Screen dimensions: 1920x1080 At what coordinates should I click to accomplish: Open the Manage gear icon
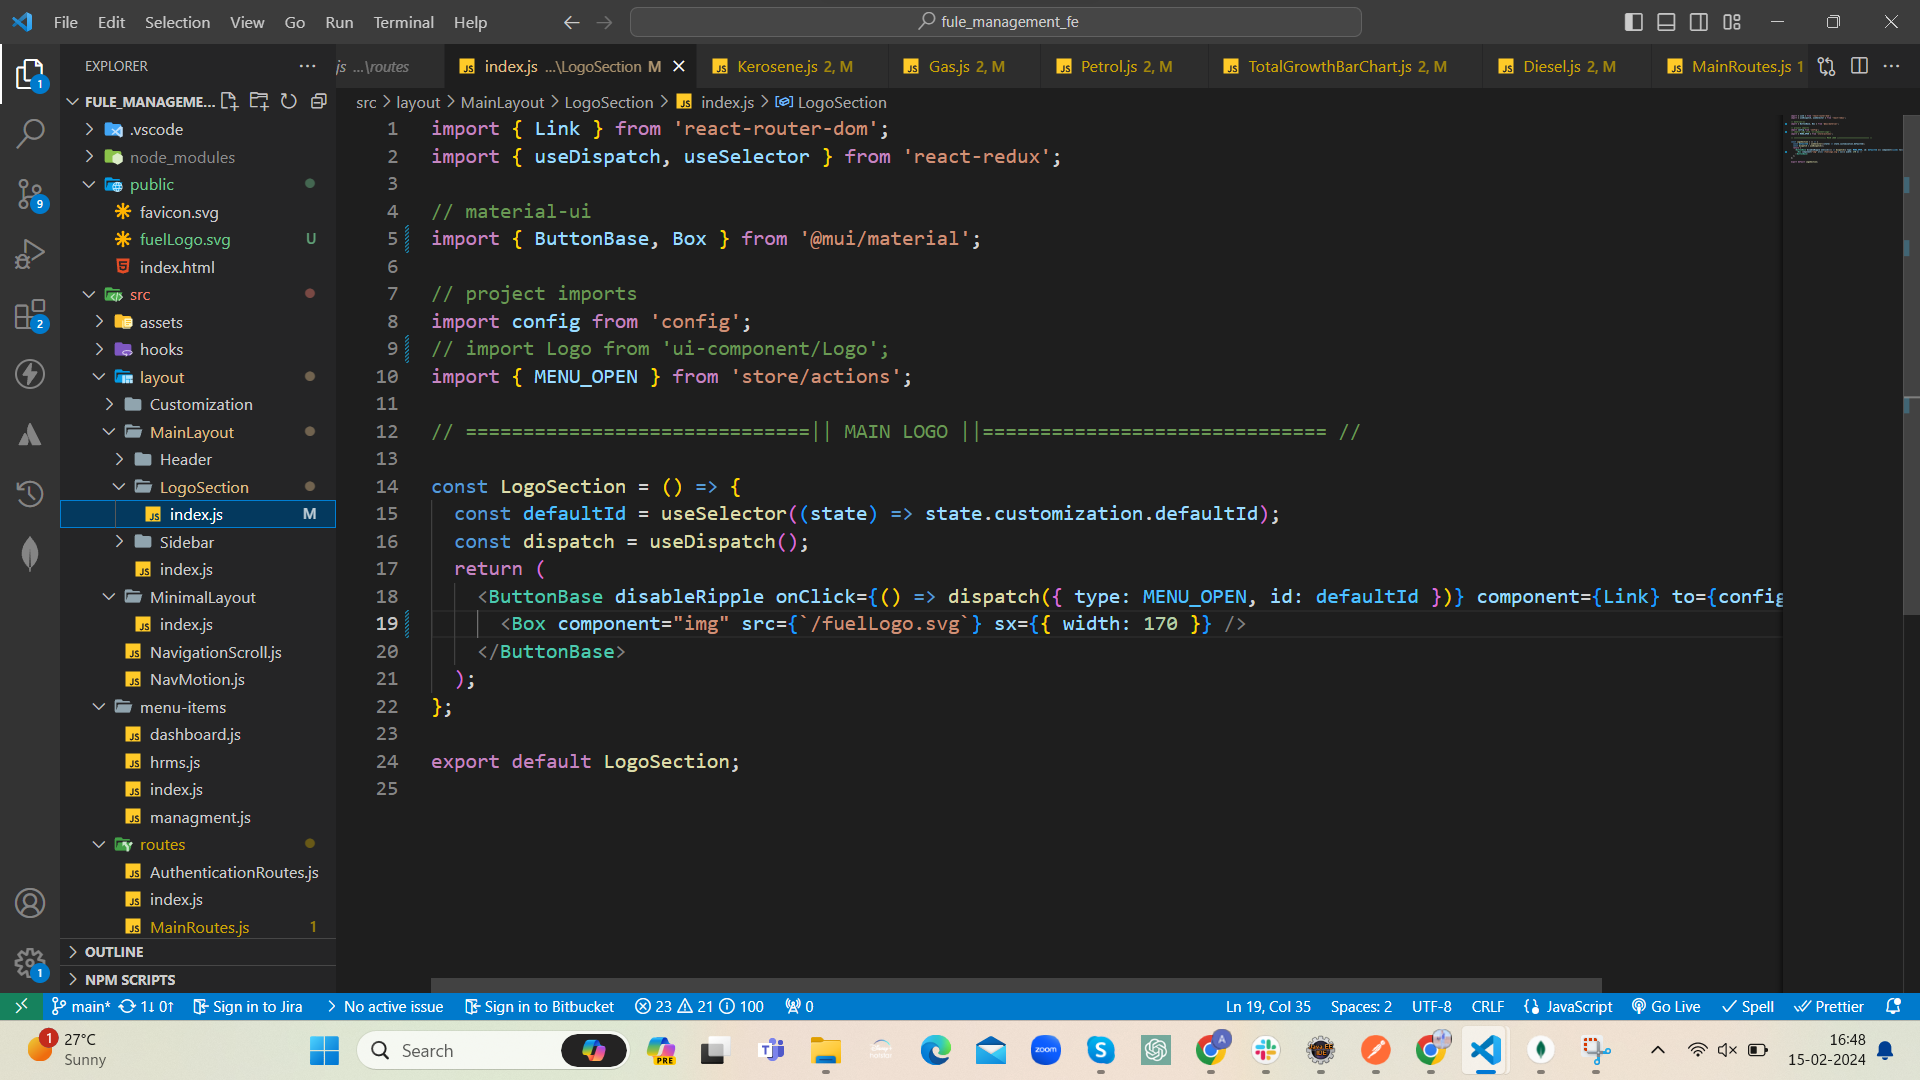point(30,963)
